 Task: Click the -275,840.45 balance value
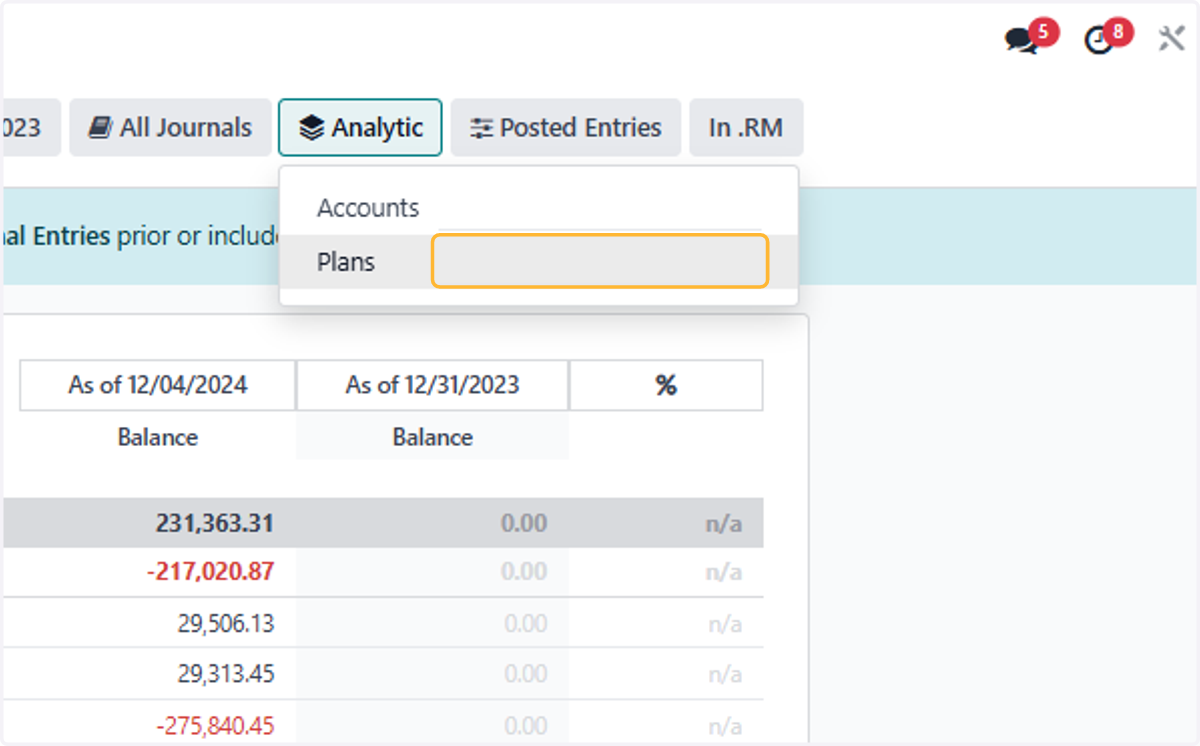215,725
